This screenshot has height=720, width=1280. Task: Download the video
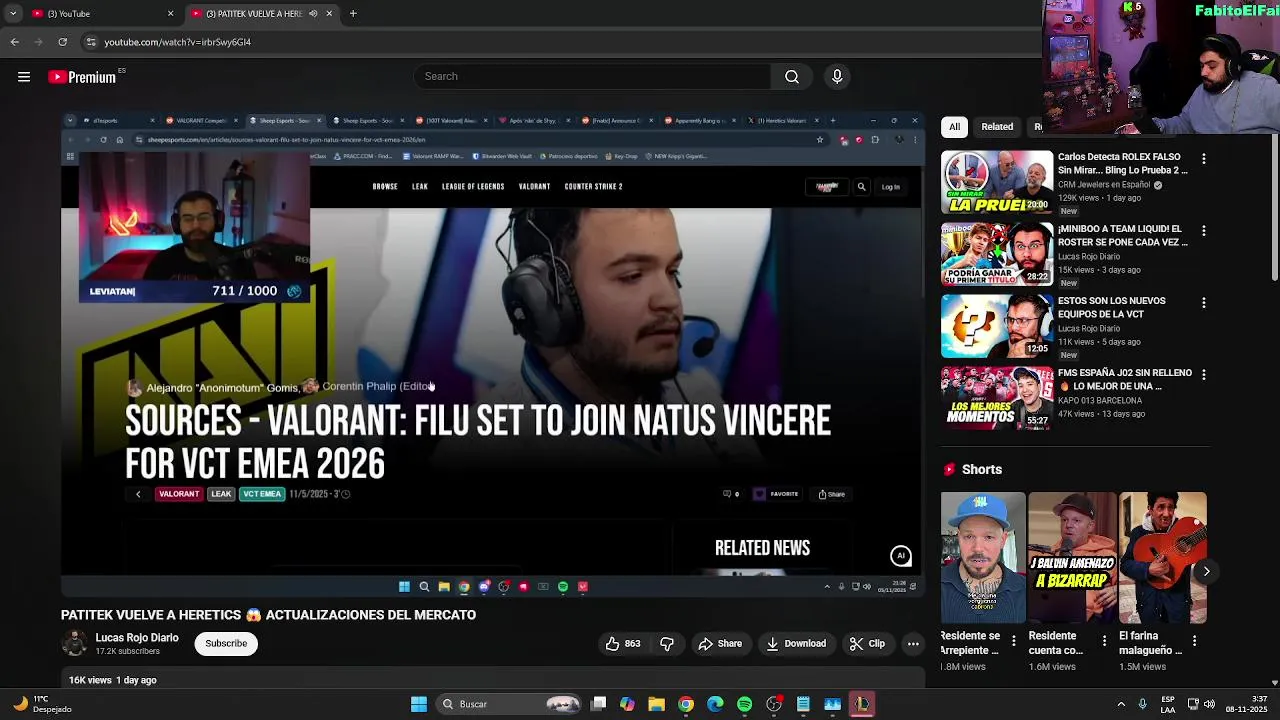[796, 644]
